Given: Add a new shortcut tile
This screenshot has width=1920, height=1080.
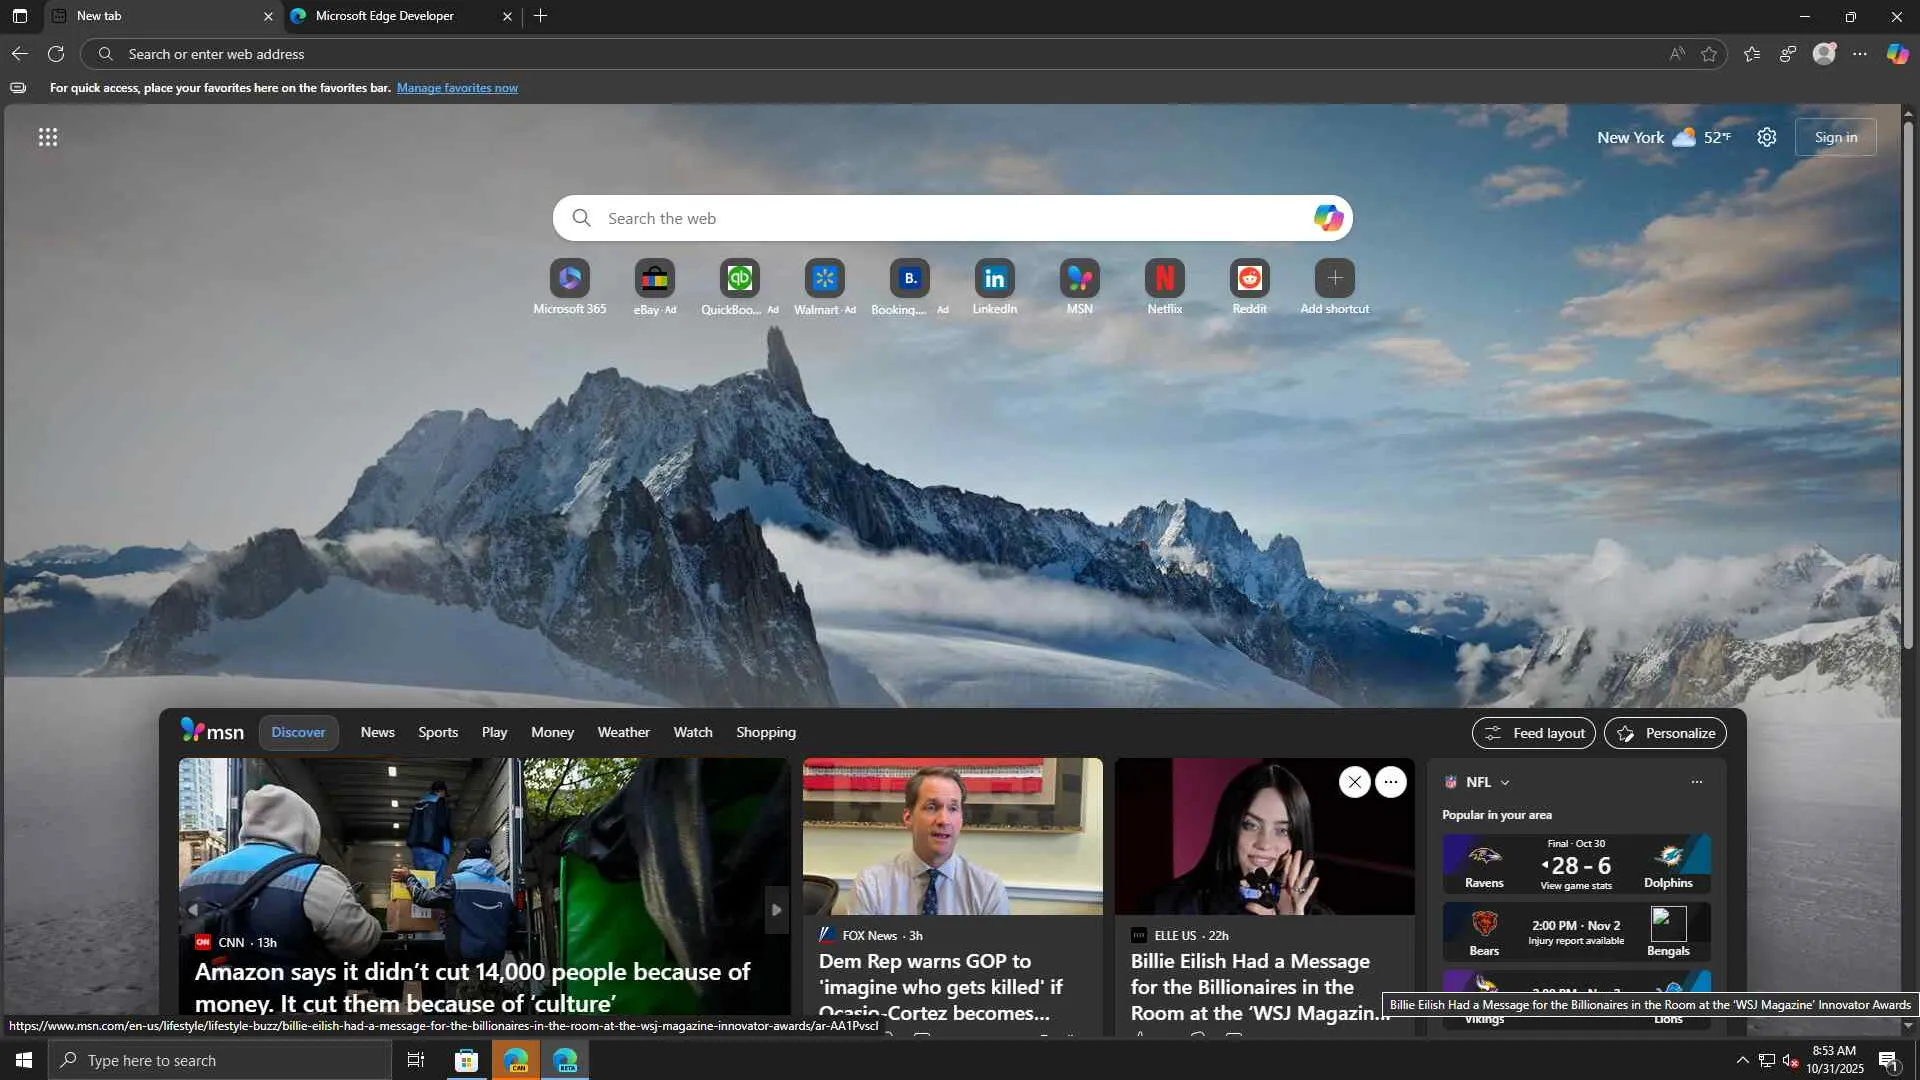Looking at the screenshot, I should (1334, 279).
